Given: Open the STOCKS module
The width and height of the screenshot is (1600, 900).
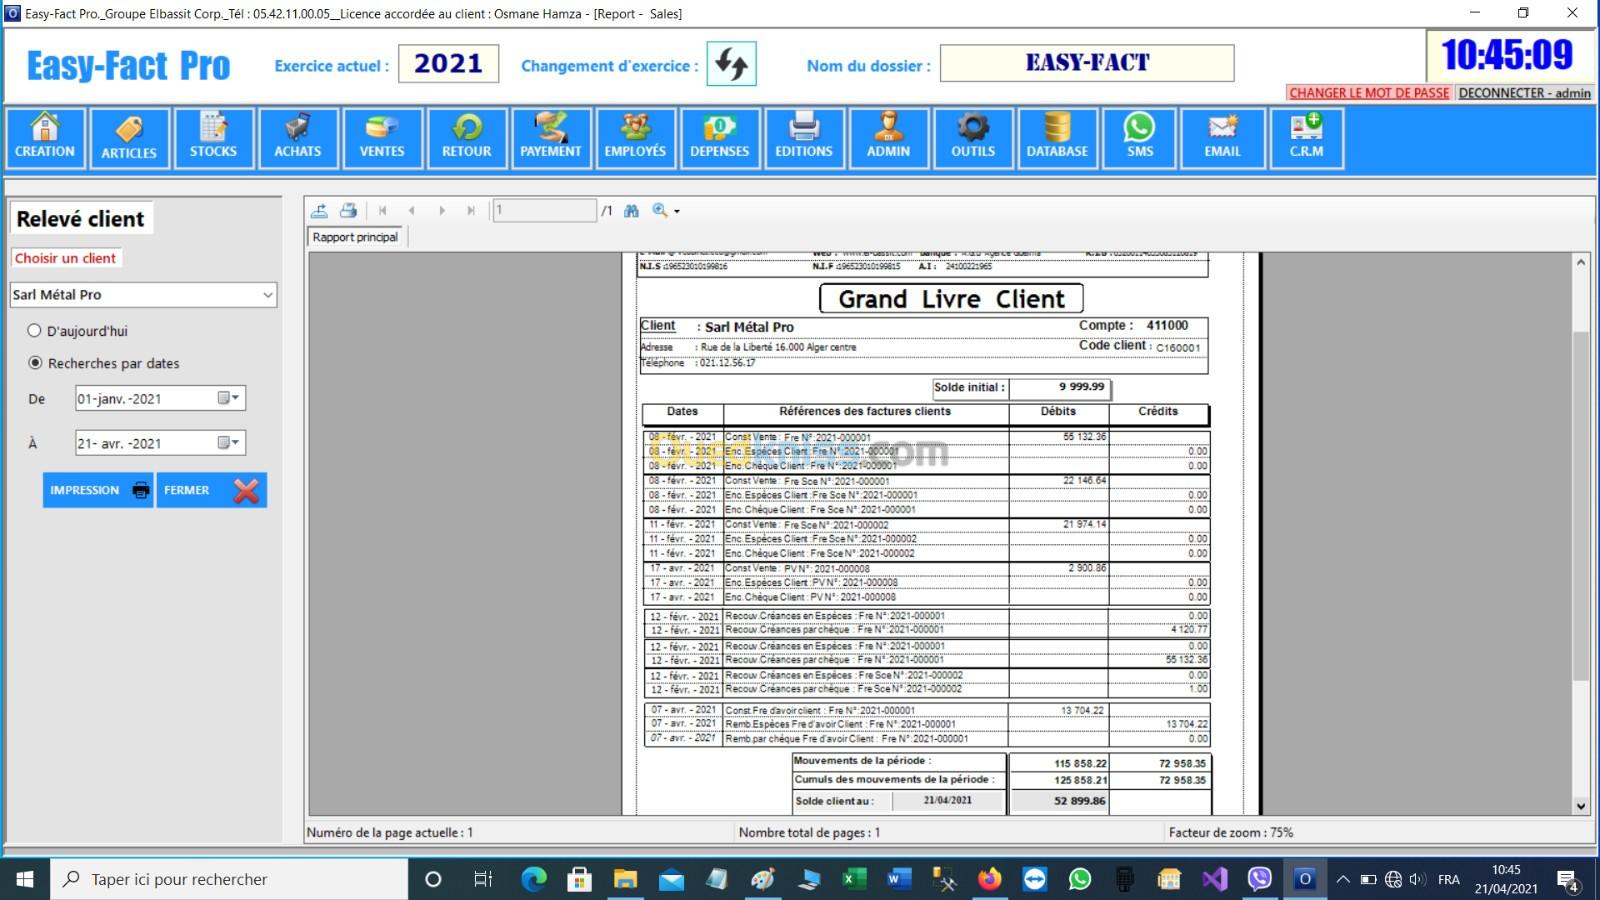Looking at the screenshot, I should pos(213,138).
